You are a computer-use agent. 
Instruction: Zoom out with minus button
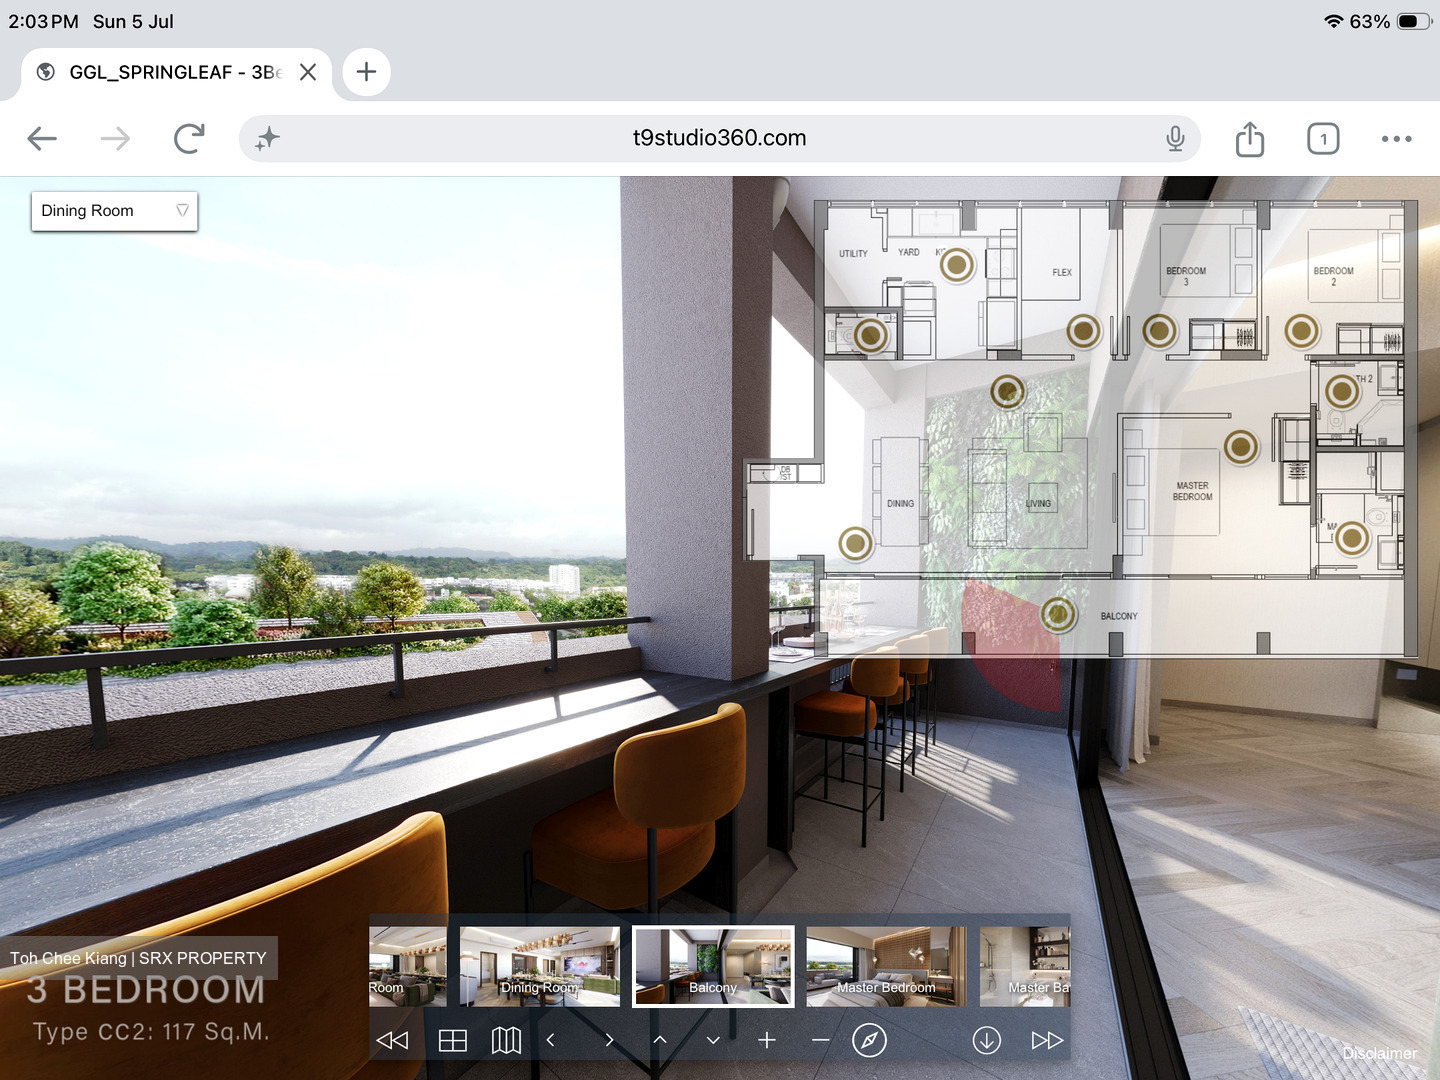coord(821,1040)
